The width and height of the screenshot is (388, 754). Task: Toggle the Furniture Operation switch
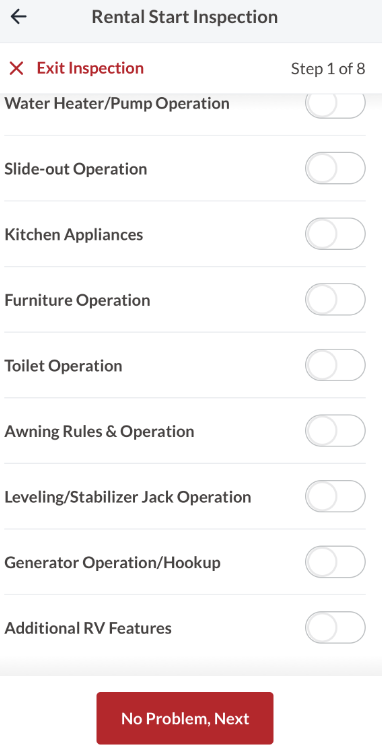[335, 300]
